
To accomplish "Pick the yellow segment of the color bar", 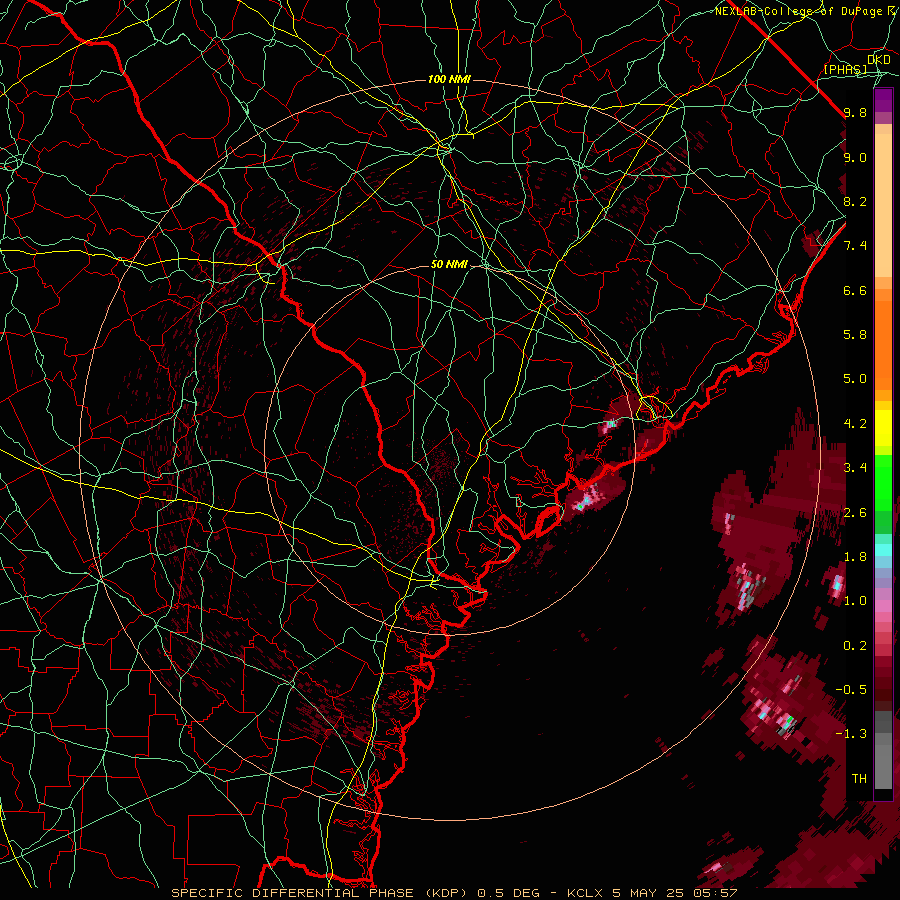I will tap(883, 428).
